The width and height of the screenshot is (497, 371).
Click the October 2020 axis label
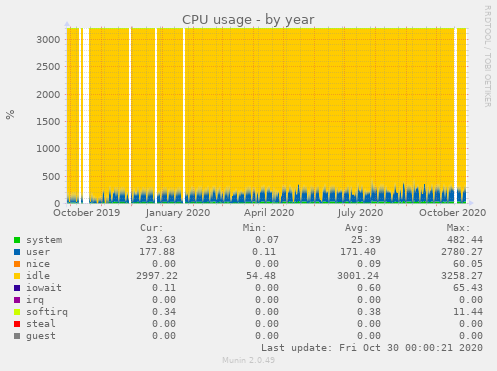pos(452,213)
